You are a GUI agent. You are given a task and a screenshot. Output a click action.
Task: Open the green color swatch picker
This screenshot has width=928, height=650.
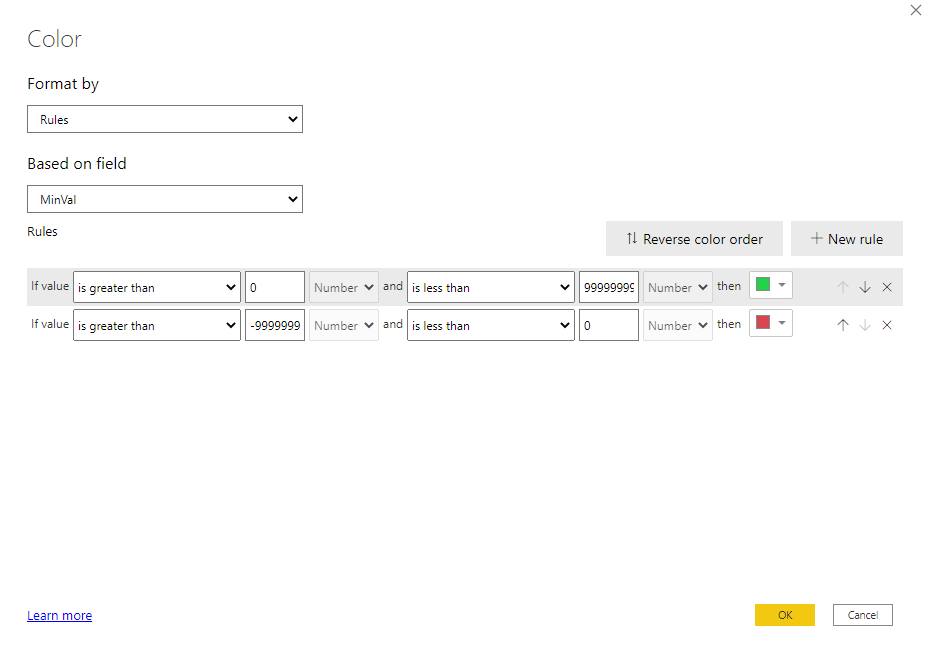pos(771,285)
